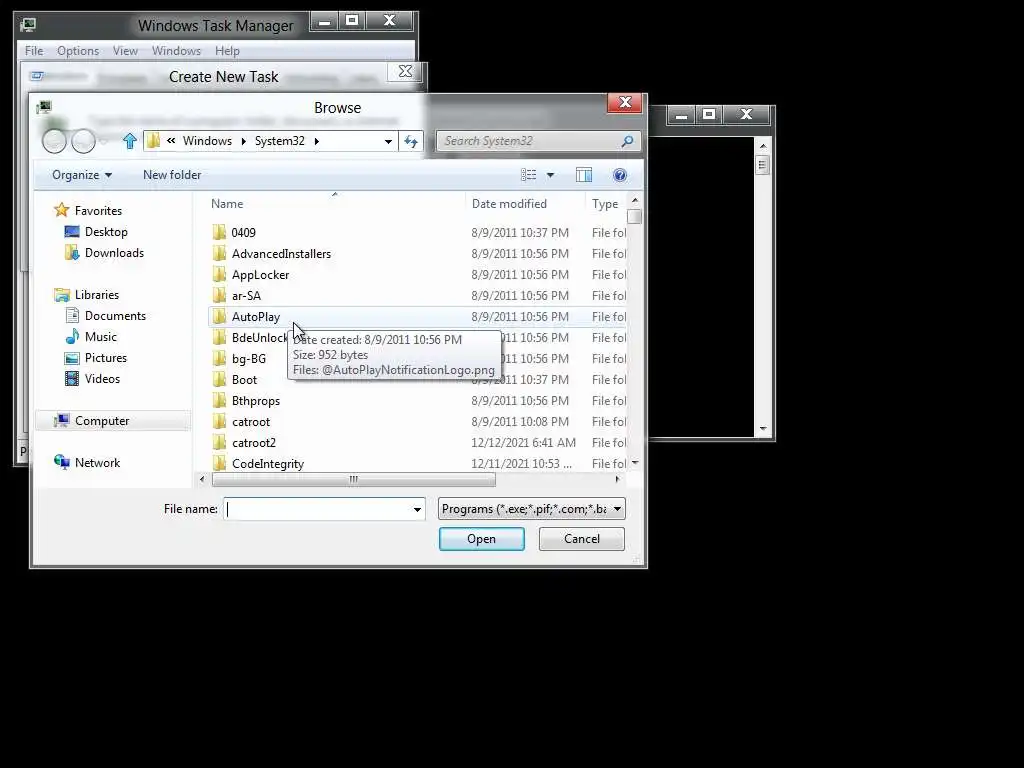
Task: Click the change view icon
Action: 528,175
